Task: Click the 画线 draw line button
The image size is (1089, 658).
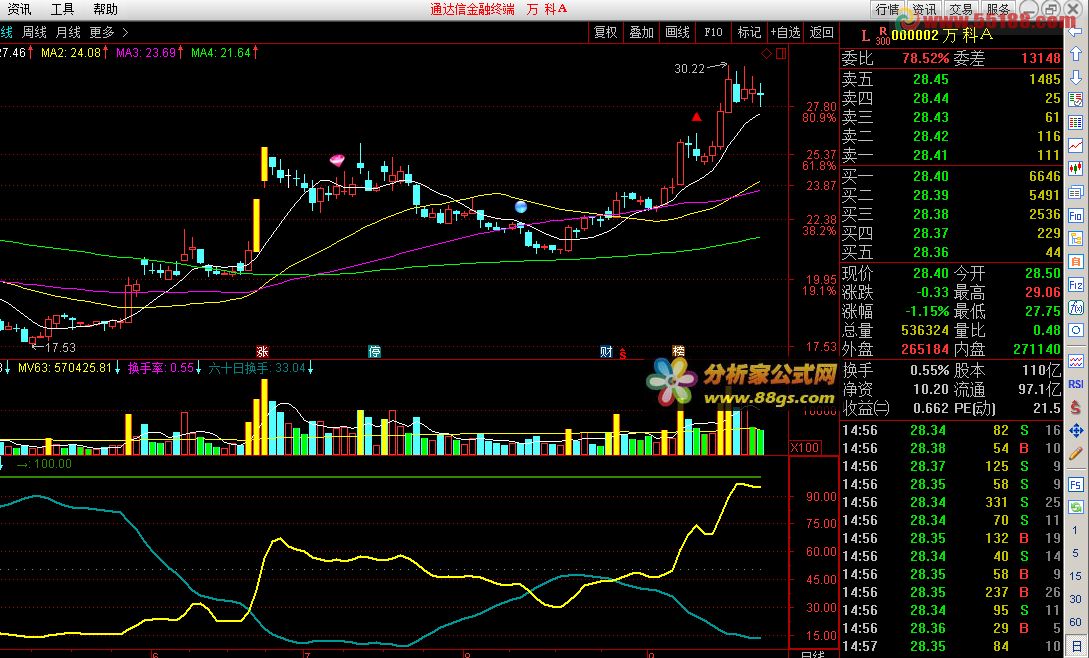Action: pyautogui.click(x=677, y=32)
